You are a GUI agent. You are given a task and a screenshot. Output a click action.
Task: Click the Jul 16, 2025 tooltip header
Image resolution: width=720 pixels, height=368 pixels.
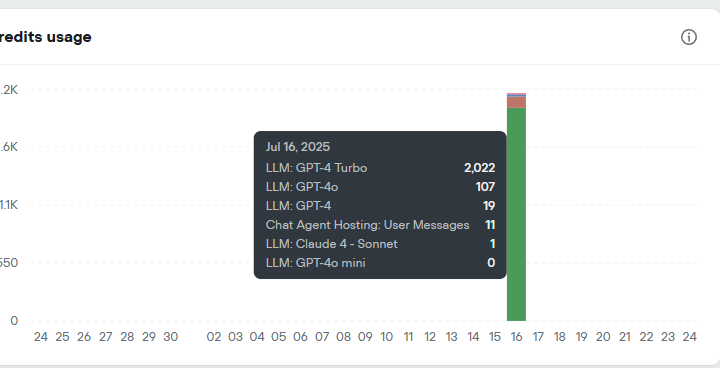point(298,147)
